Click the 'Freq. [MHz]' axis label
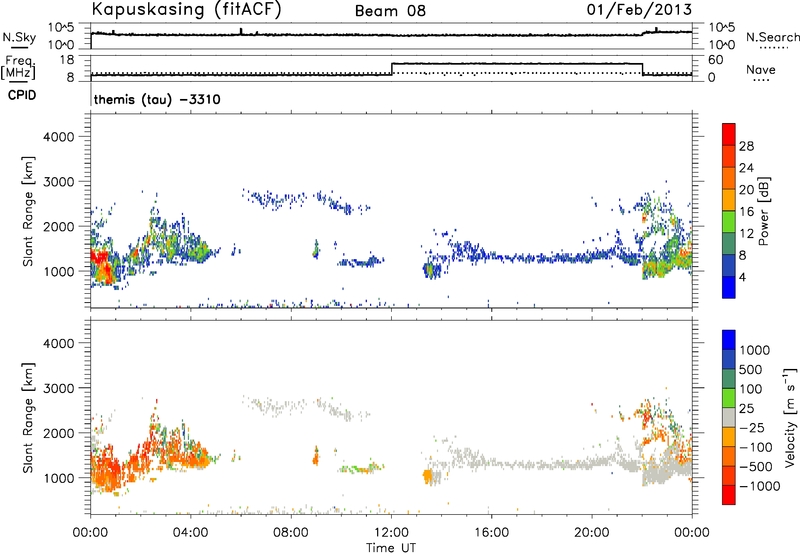This screenshot has height=554, width=800. (18, 68)
